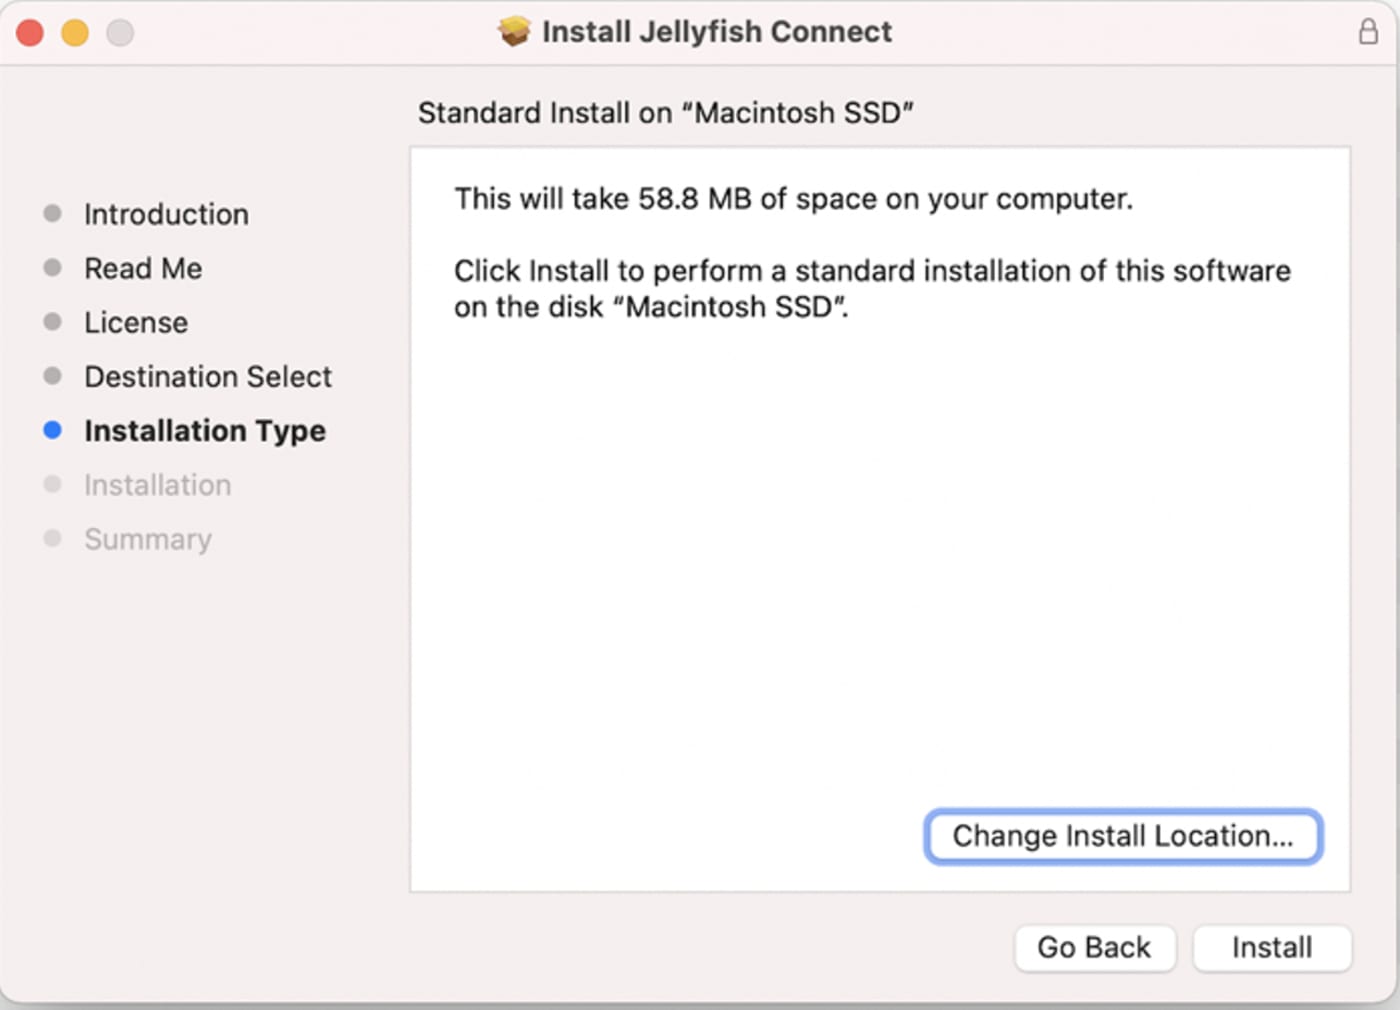
Task: Click the yellow minimize window button
Action: click(x=75, y=33)
